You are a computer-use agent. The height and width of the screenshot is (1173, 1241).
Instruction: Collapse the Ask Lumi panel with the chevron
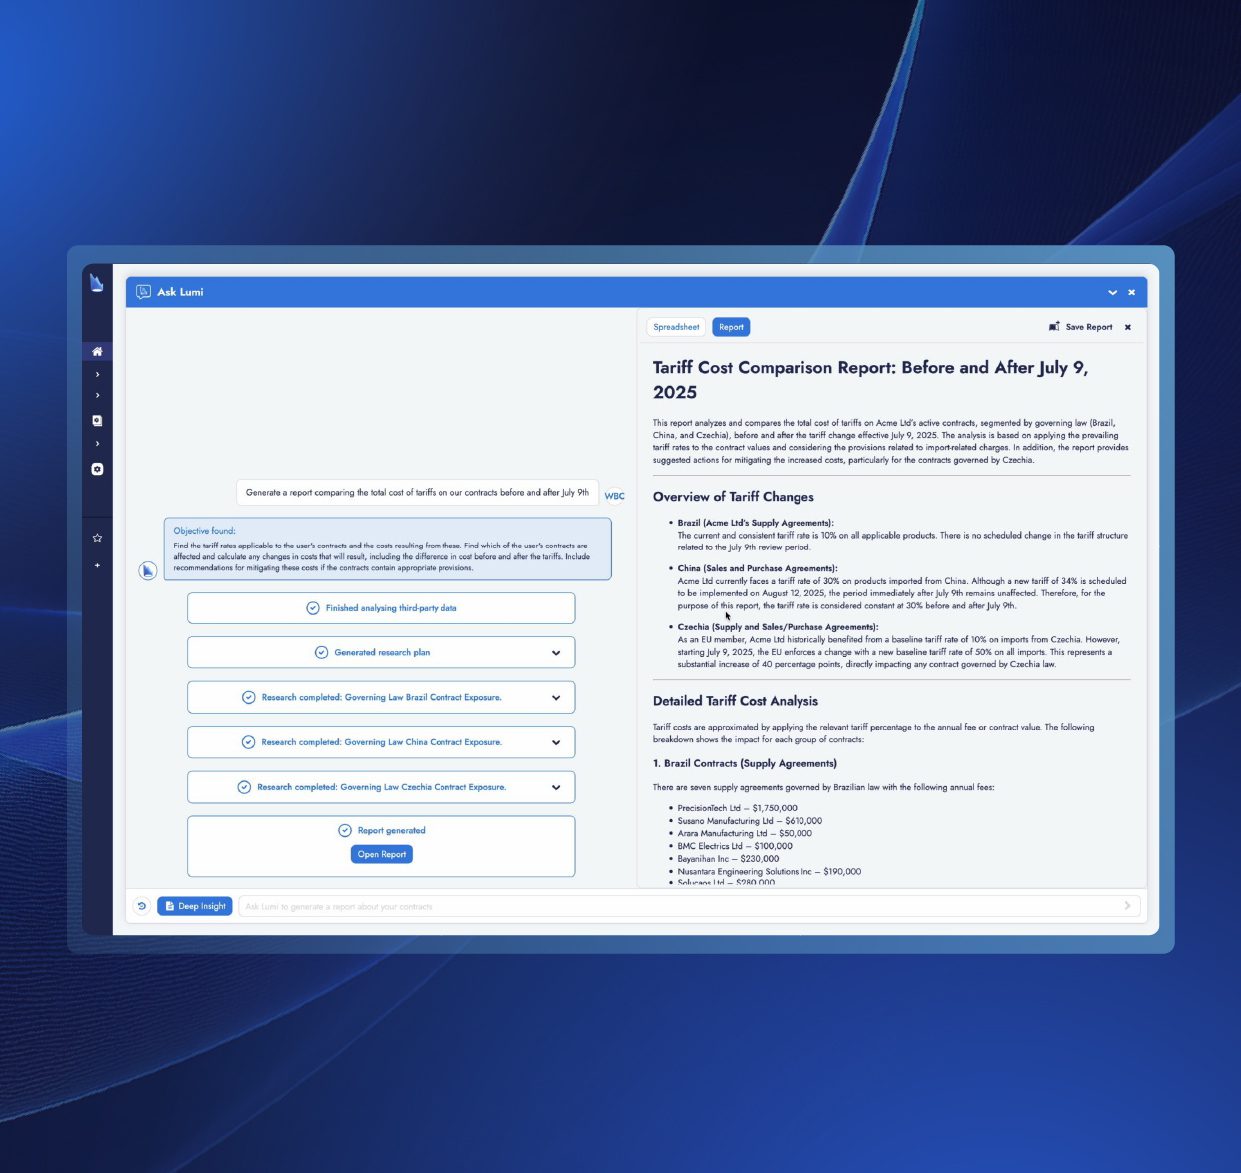tap(1112, 293)
